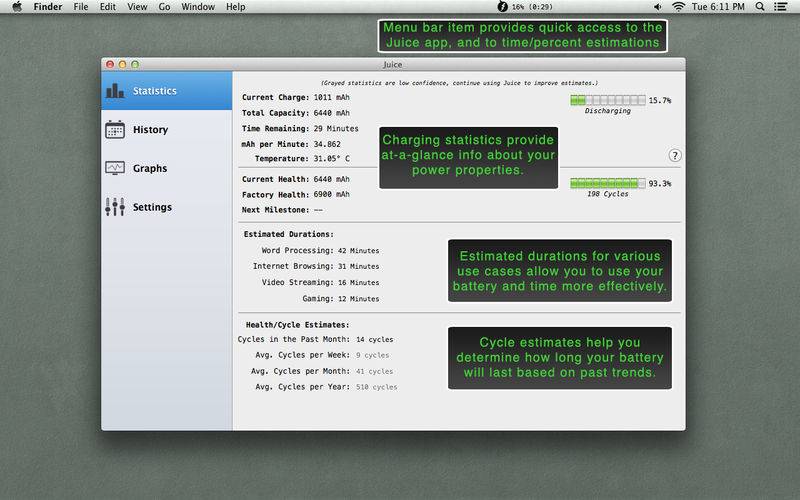Minimize the Juice window
The height and width of the screenshot is (500, 800).
pyautogui.click(x=122, y=64)
